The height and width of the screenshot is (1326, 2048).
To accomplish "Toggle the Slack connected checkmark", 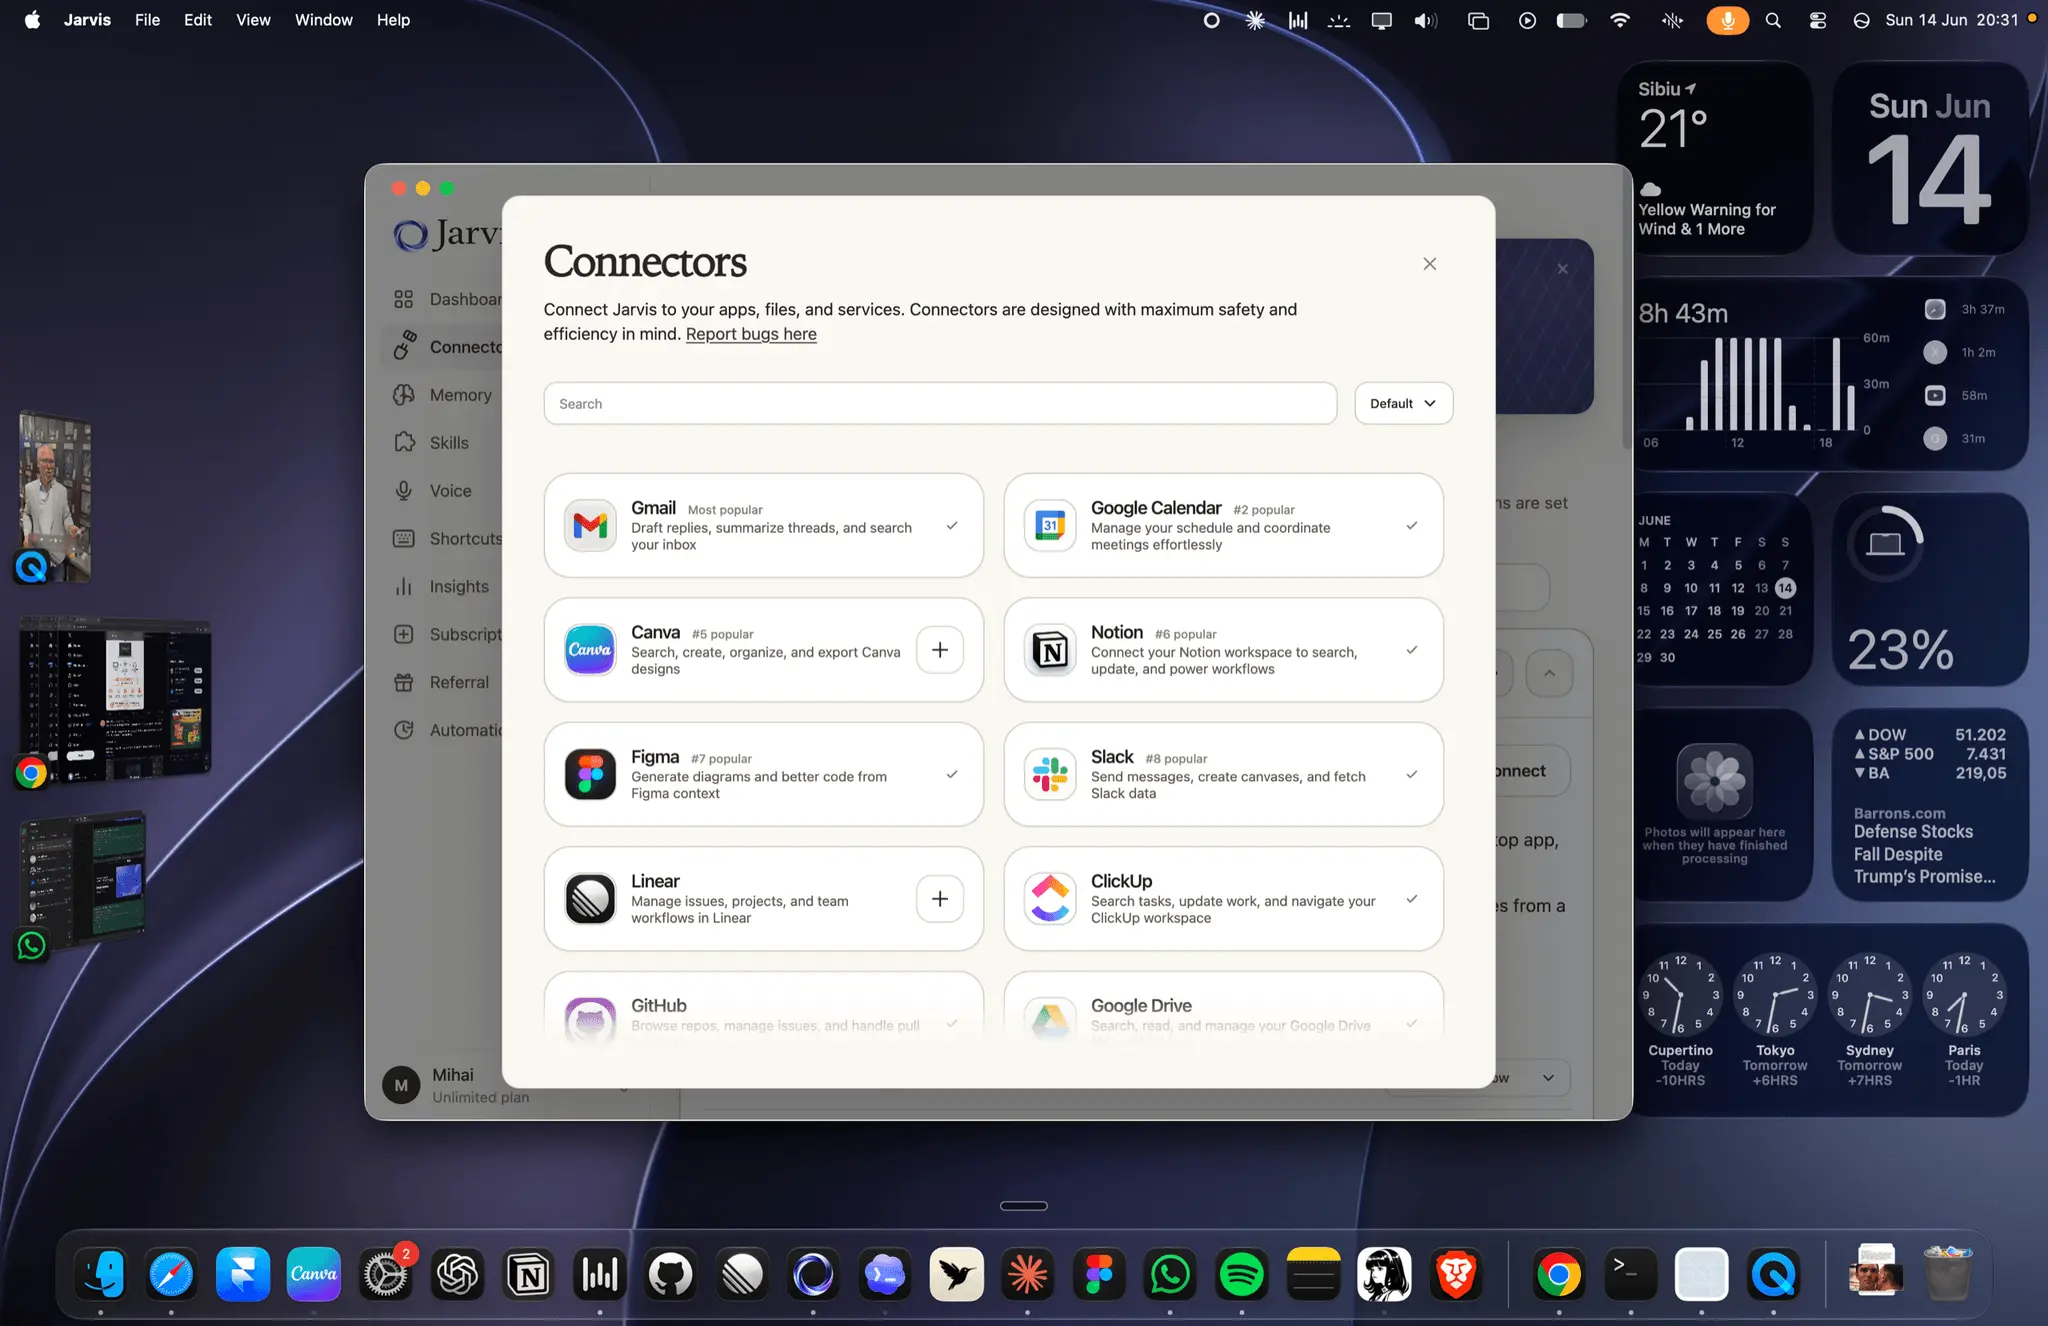I will click(1412, 774).
